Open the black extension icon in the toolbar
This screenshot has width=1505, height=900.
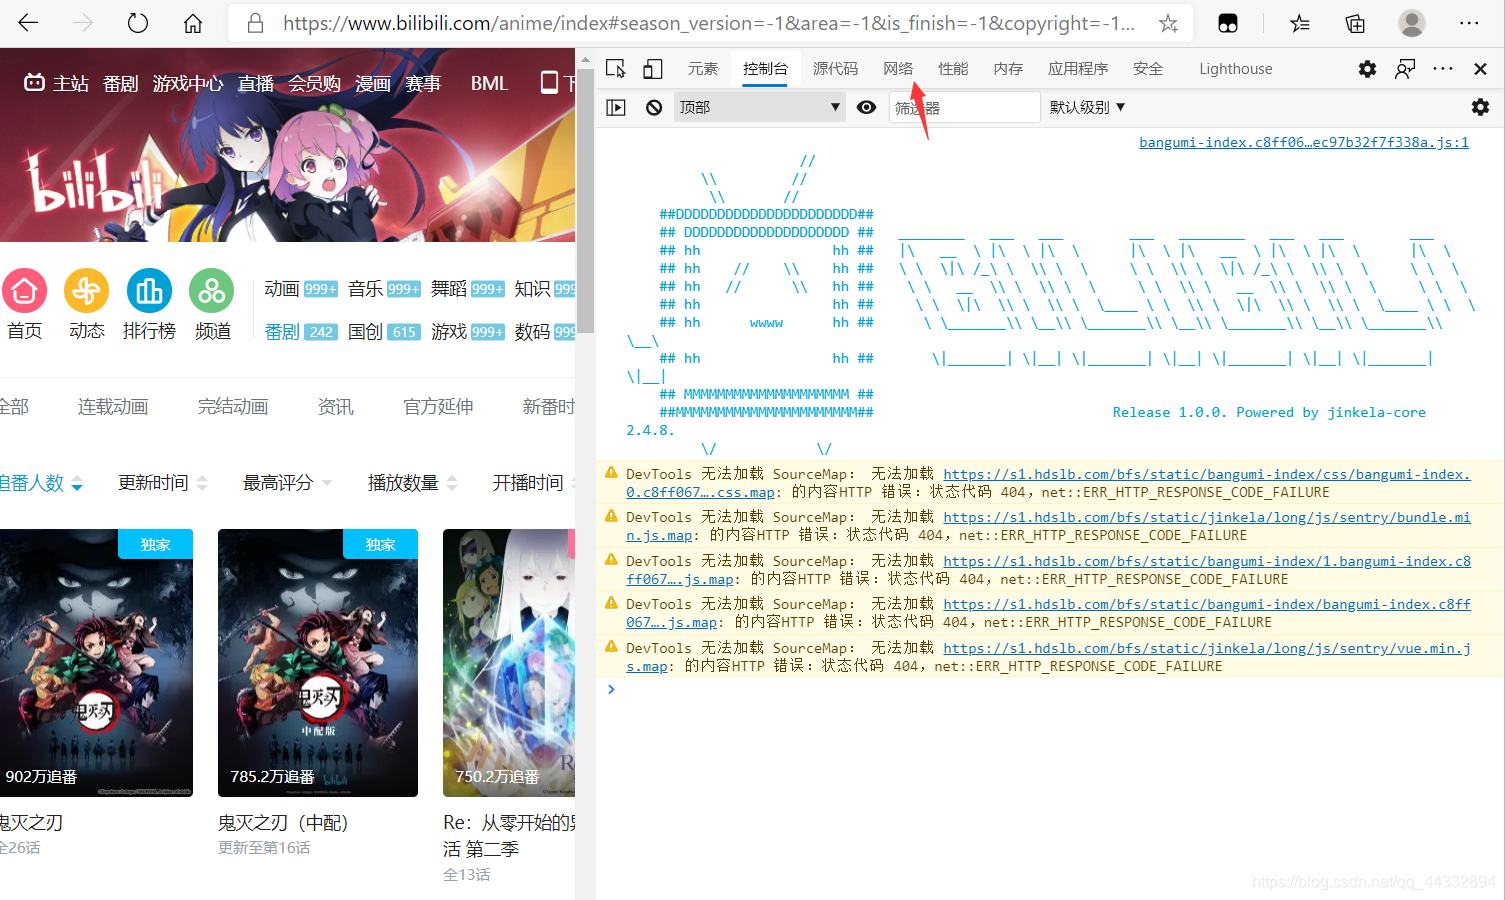(x=1228, y=23)
